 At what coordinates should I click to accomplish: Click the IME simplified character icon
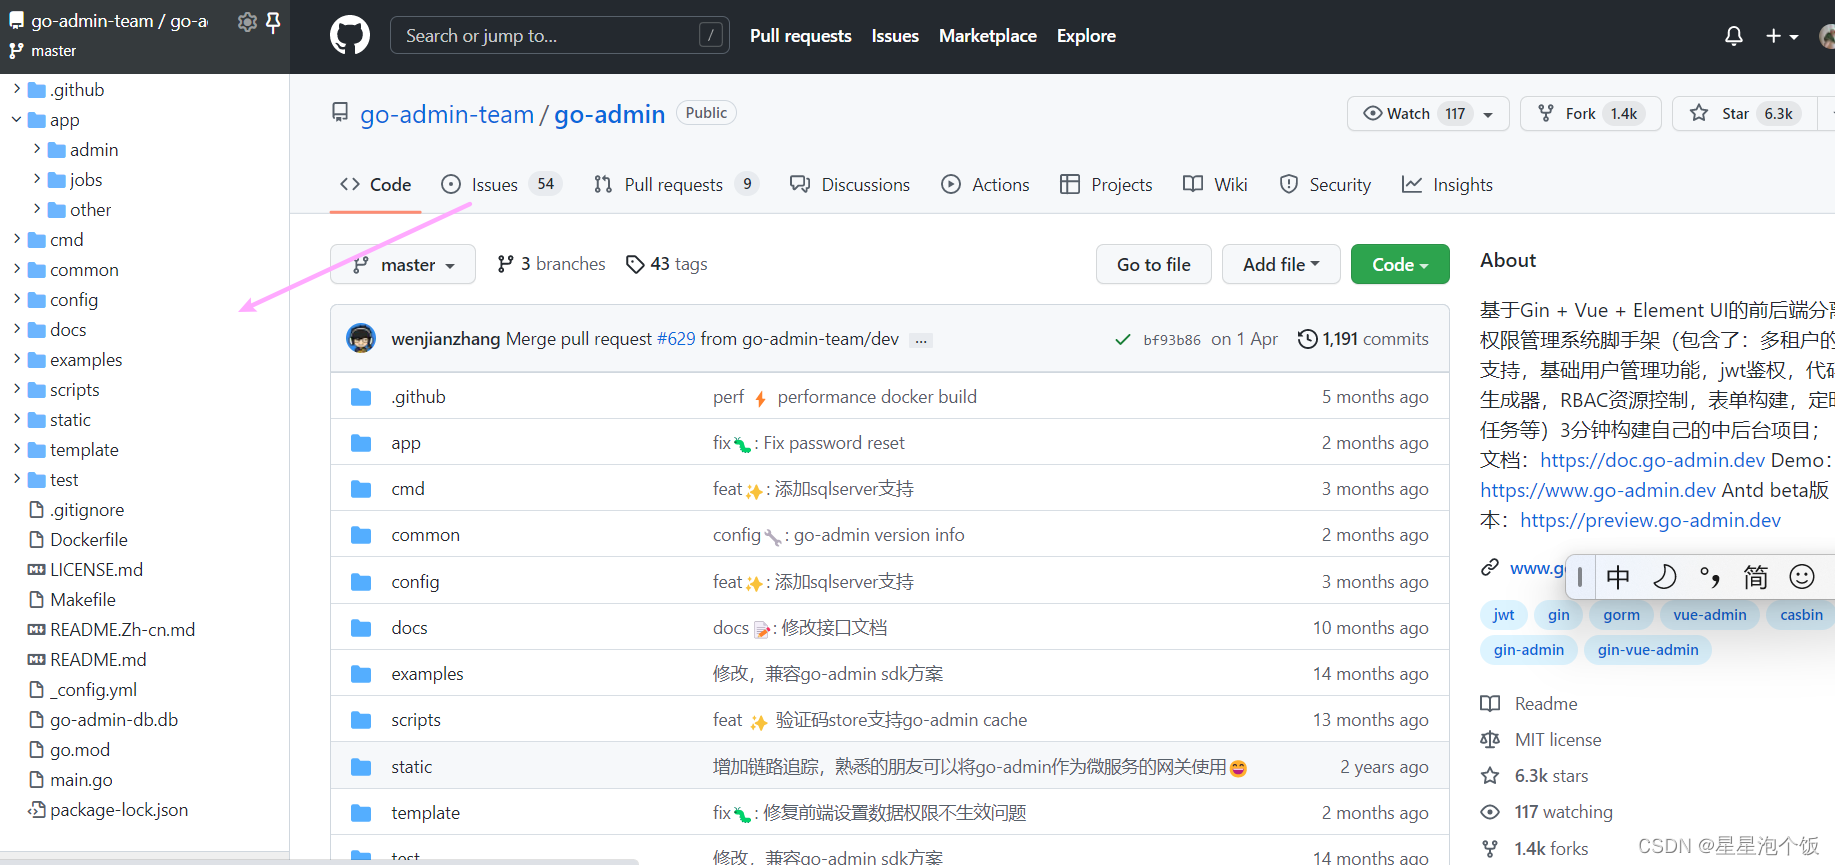pos(1756,577)
